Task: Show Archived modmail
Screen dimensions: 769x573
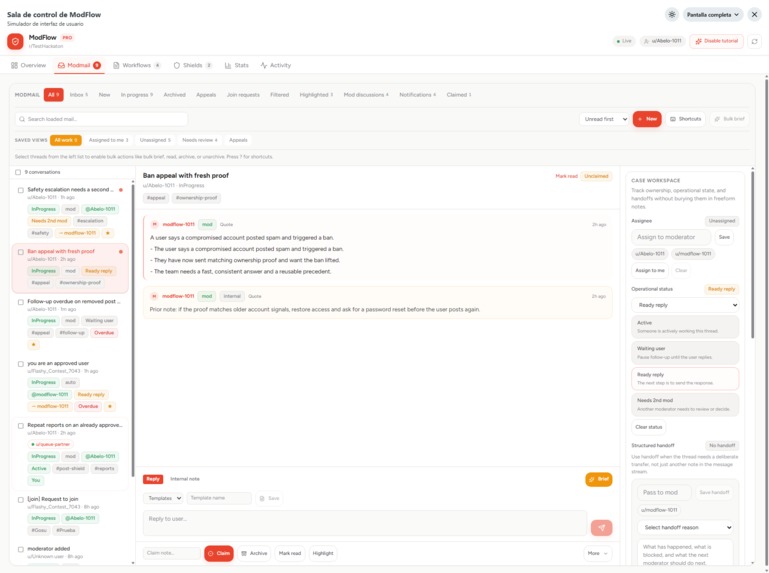Action: [175, 95]
